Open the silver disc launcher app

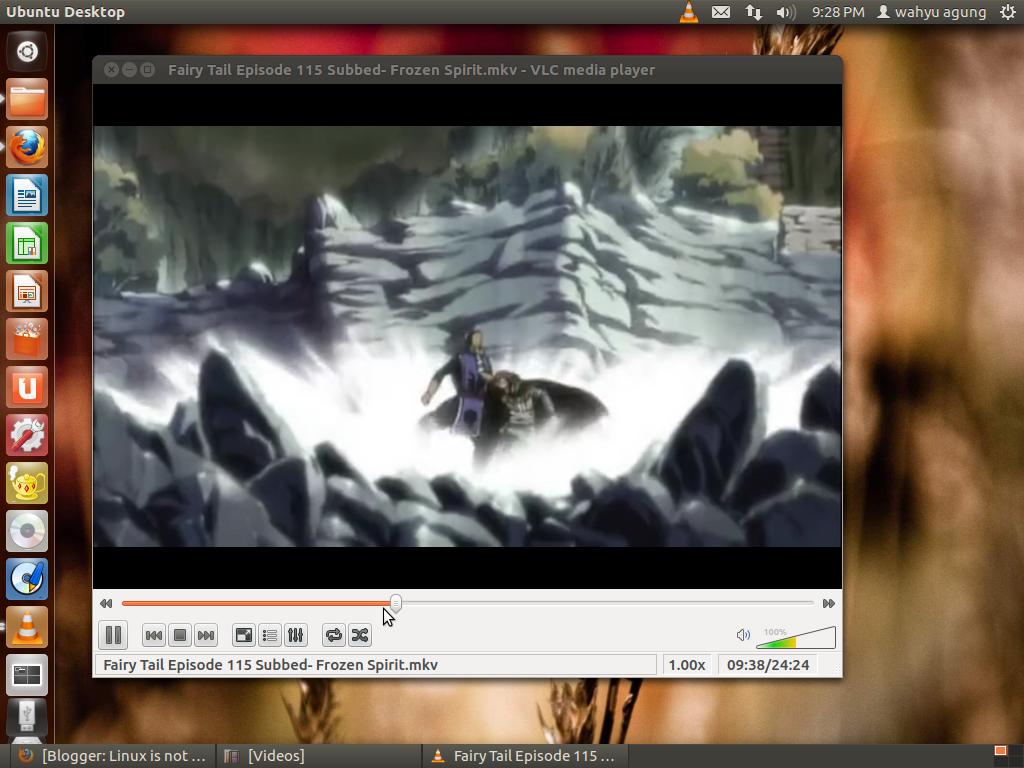[27, 531]
